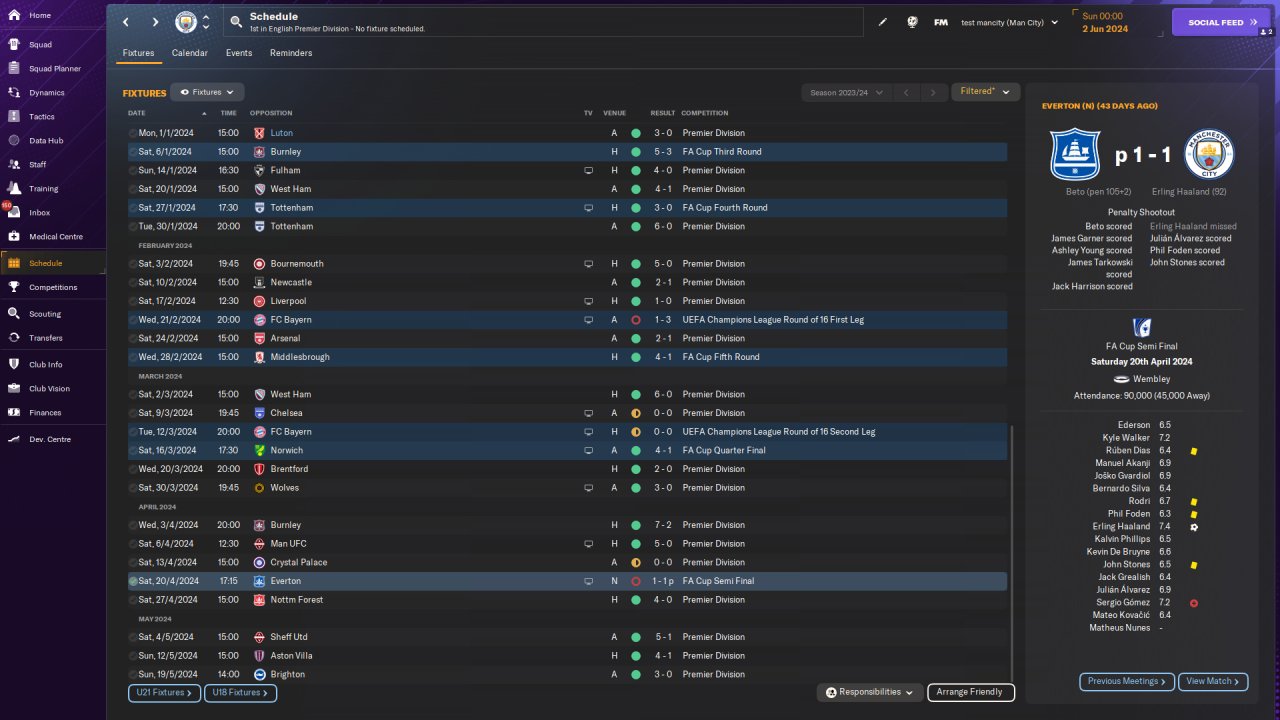Open Club Info from the sidebar

point(53,365)
